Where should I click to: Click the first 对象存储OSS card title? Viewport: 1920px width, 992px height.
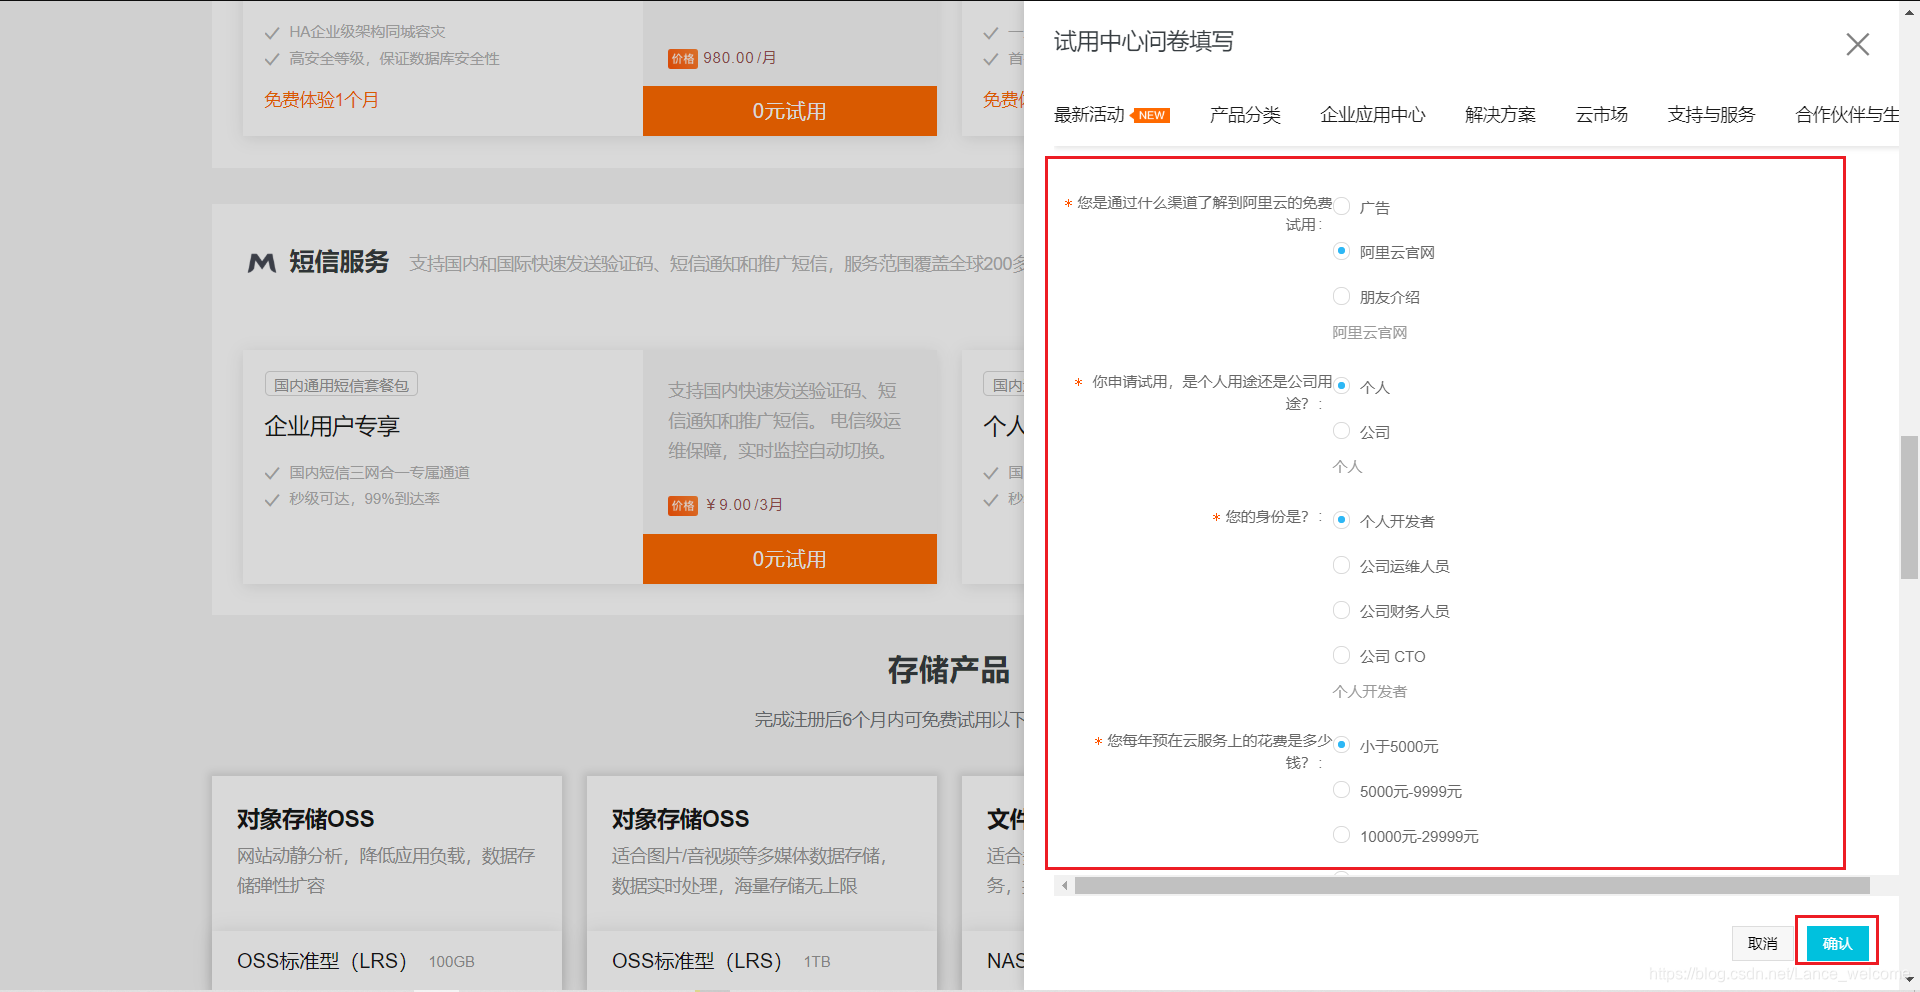click(306, 819)
